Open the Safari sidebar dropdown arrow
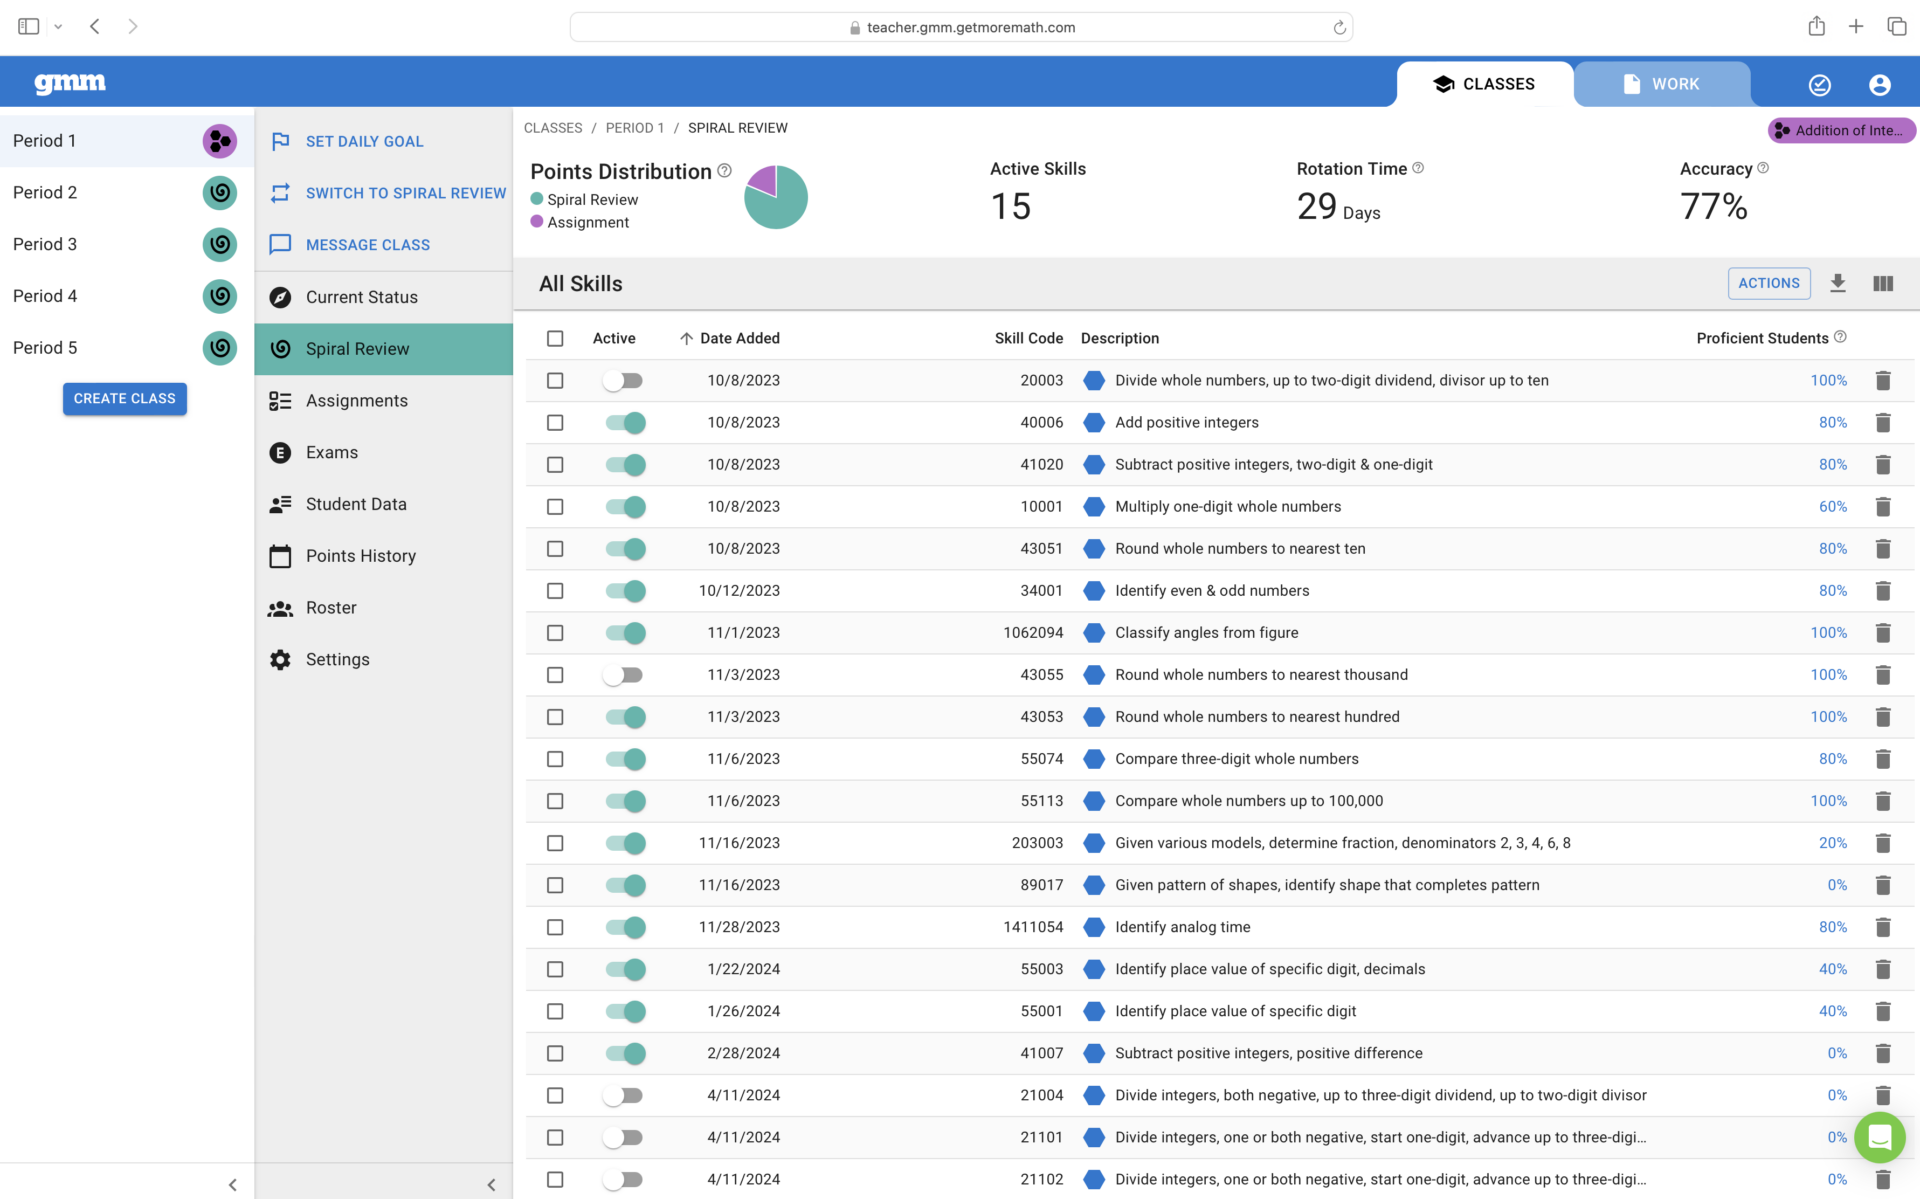Image resolution: width=1920 pixels, height=1199 pixels. click(58, 27)
